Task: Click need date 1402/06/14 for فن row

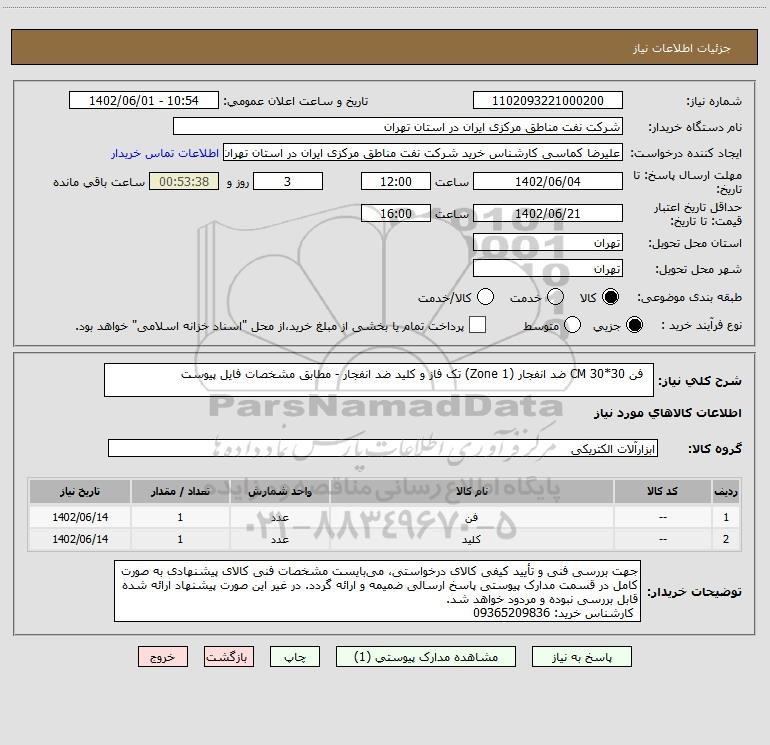Action: pyautogui.click(x=80, y=517)
